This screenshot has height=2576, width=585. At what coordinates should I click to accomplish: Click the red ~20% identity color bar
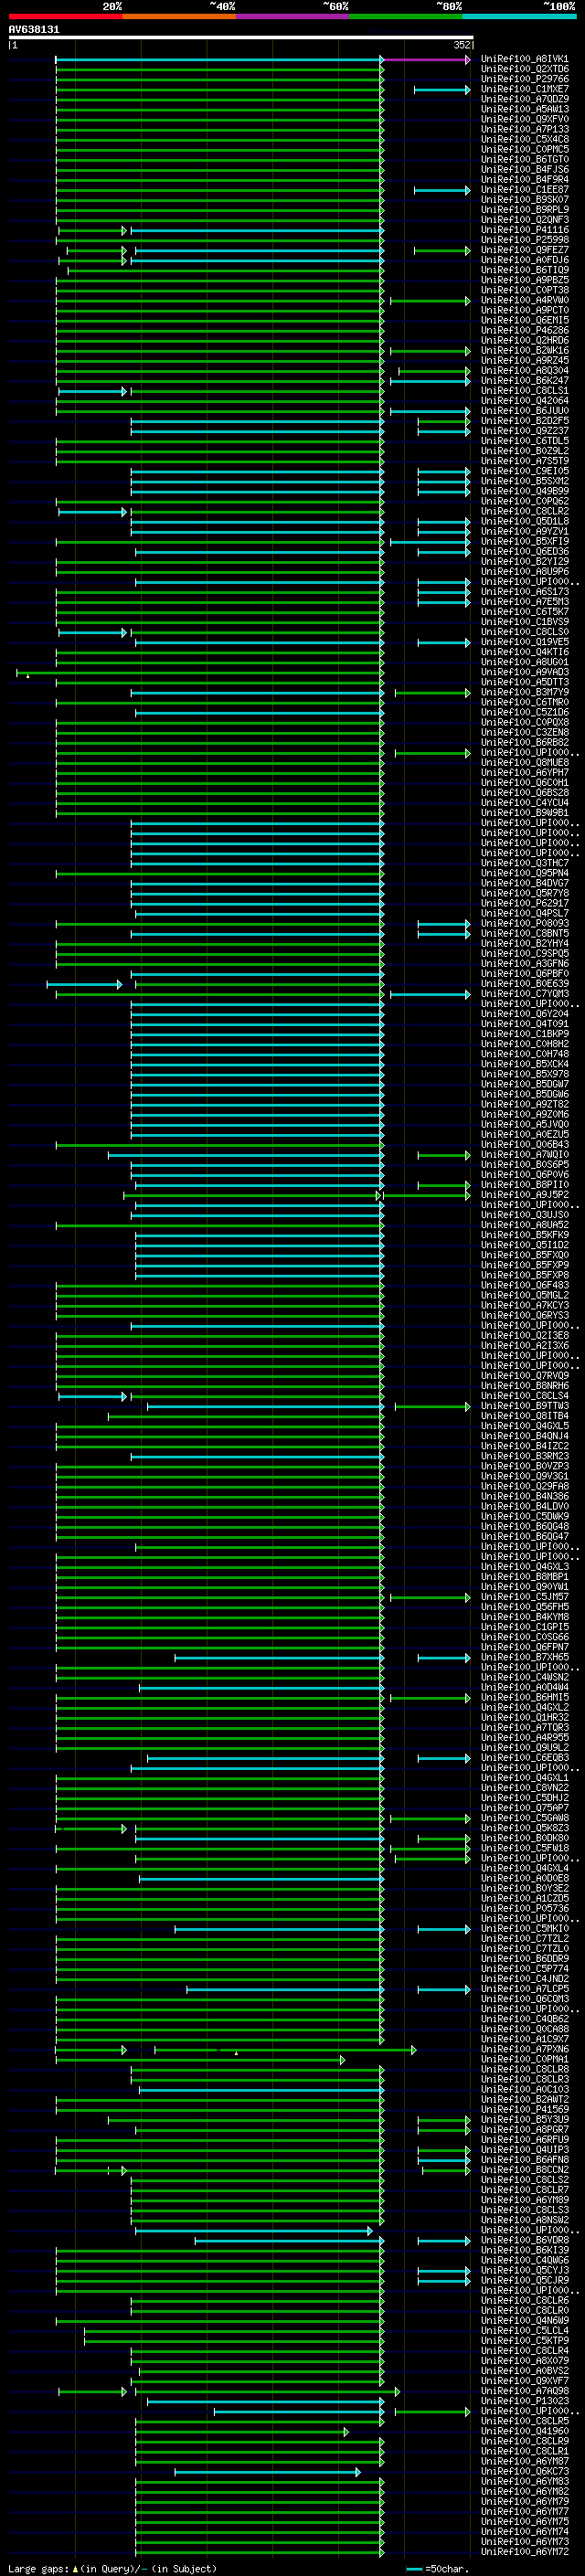point(65,16)
